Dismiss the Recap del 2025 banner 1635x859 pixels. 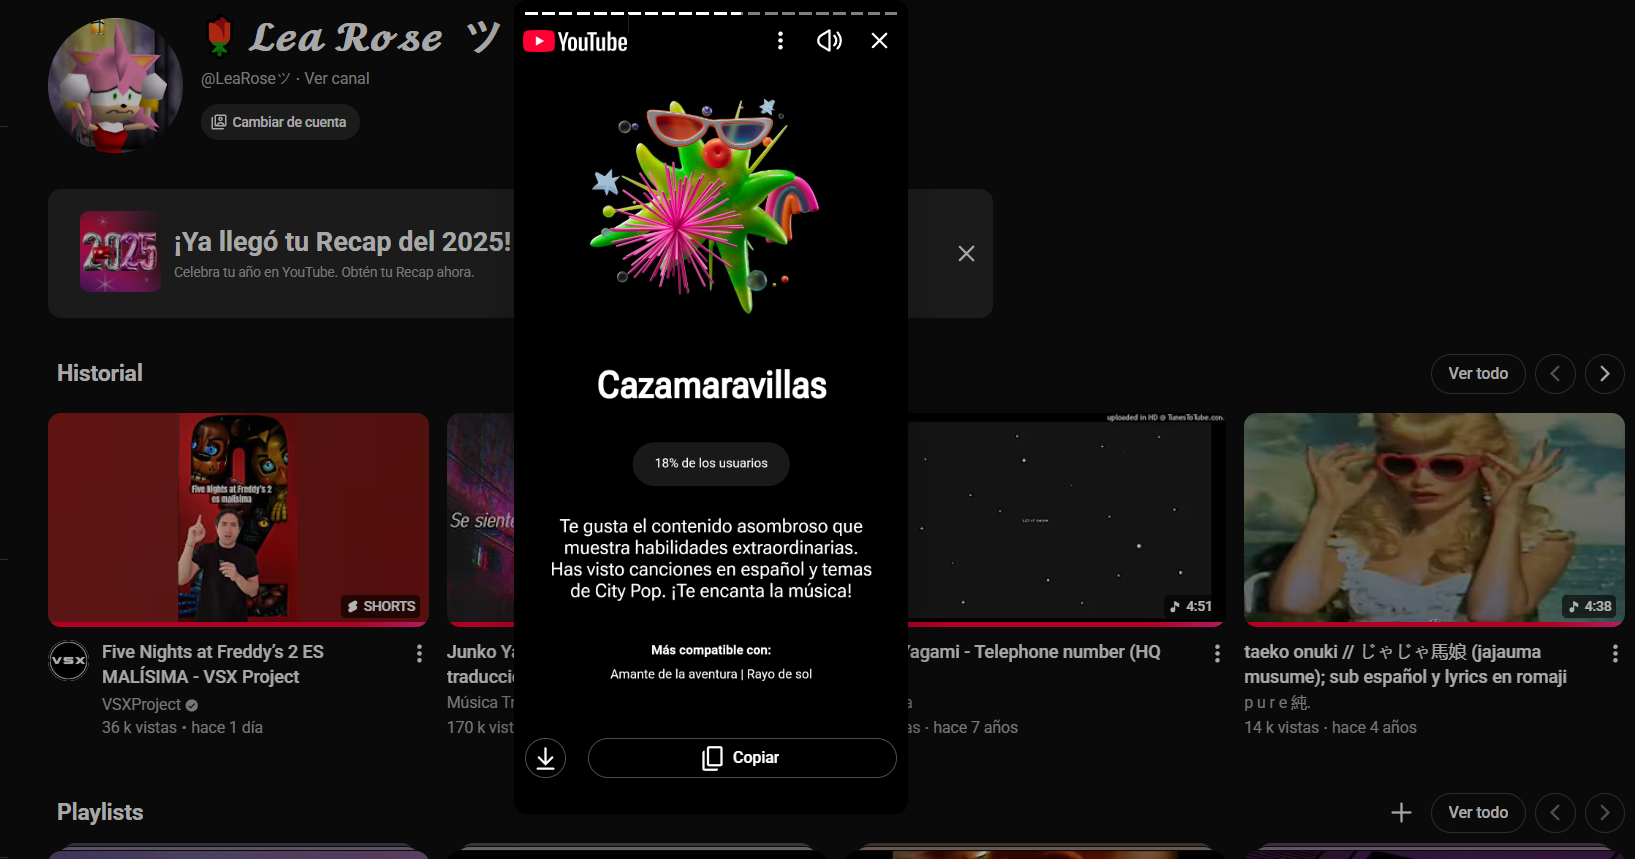pos(966,254)
